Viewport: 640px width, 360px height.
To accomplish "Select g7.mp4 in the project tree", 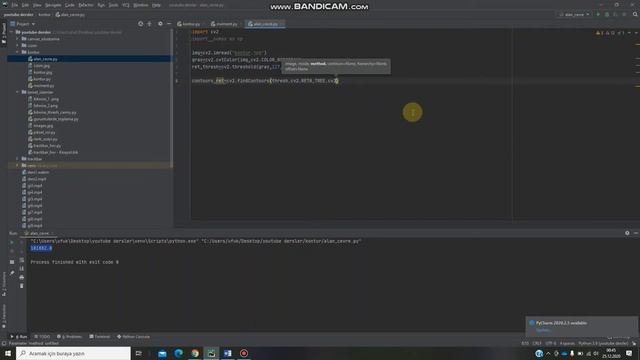I will point(35,212).
